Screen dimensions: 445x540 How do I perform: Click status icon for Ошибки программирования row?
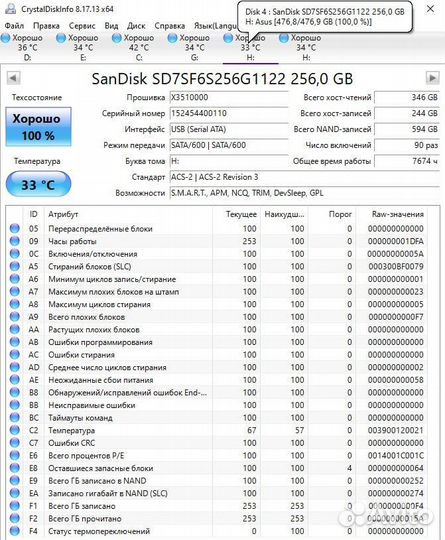tap(14, 342)
